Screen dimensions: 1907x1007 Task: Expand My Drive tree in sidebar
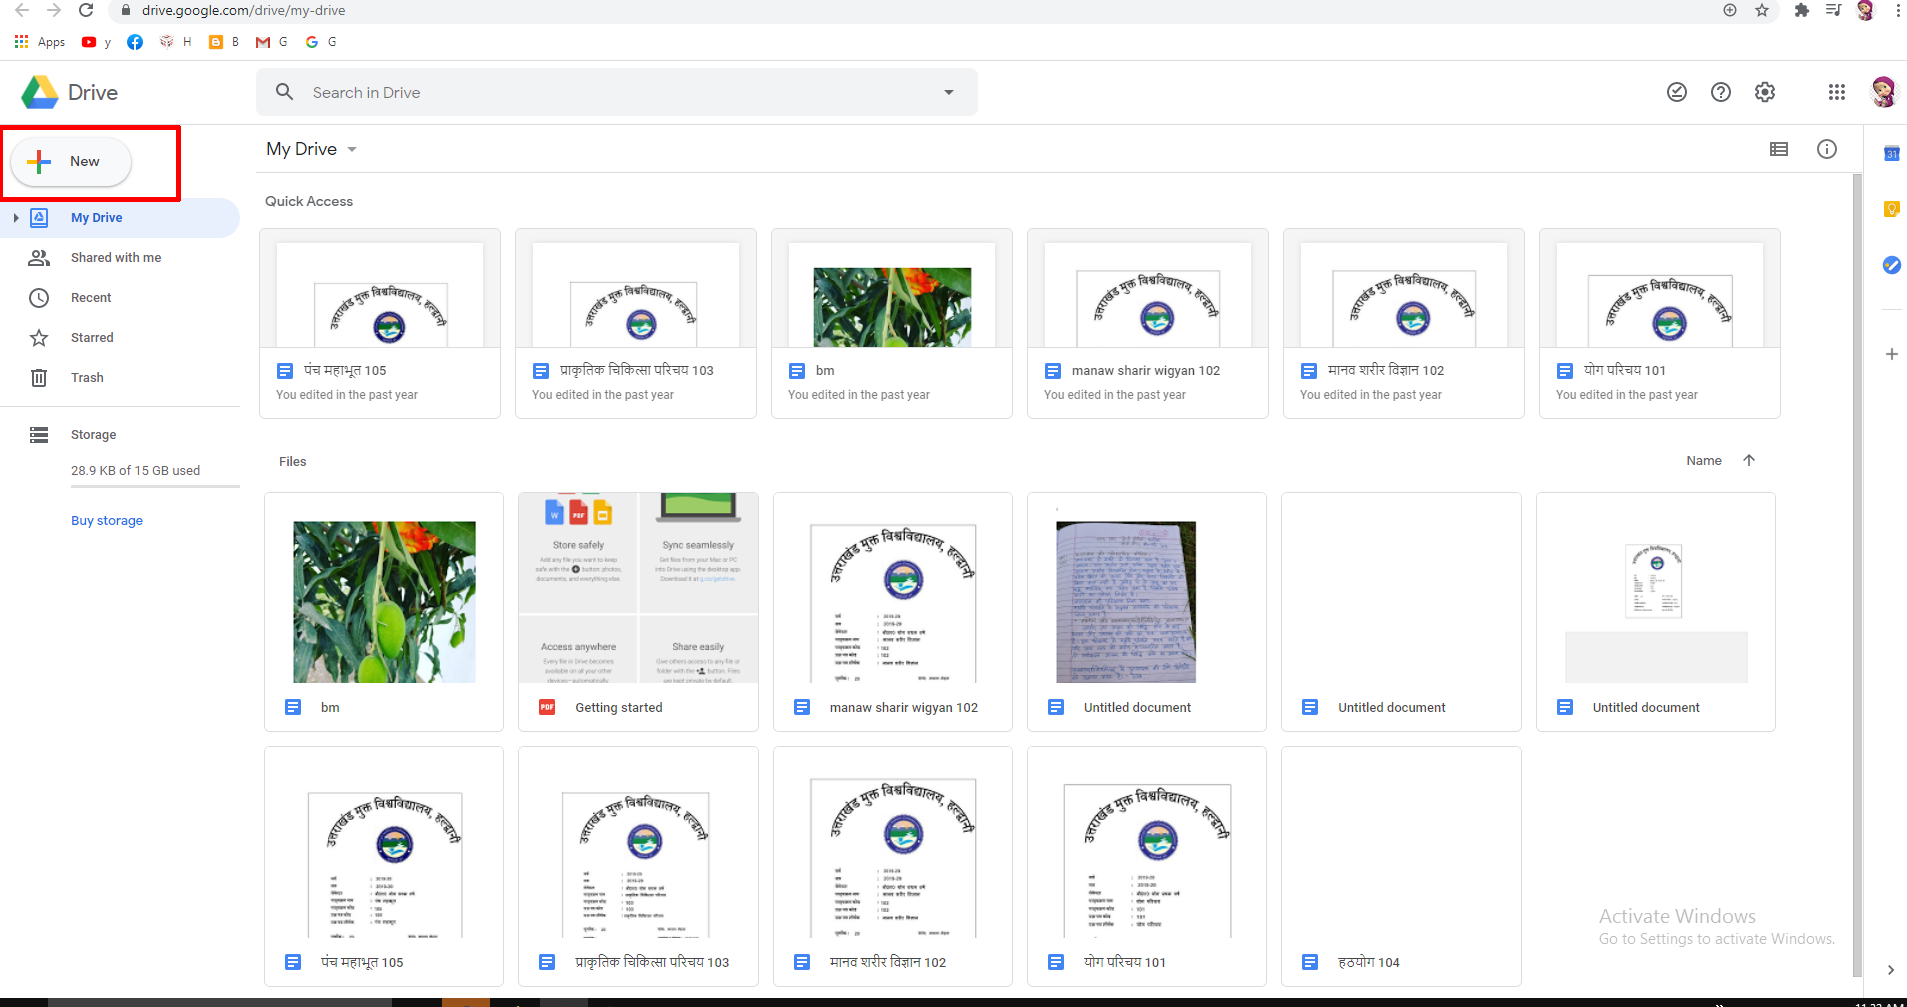click(x=16, y=217)
